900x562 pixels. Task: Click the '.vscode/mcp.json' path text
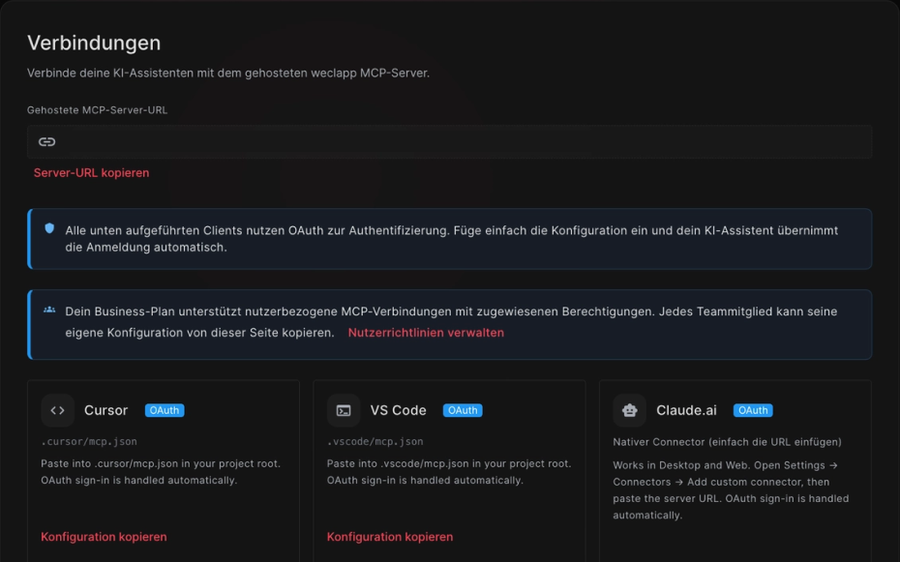375,441
